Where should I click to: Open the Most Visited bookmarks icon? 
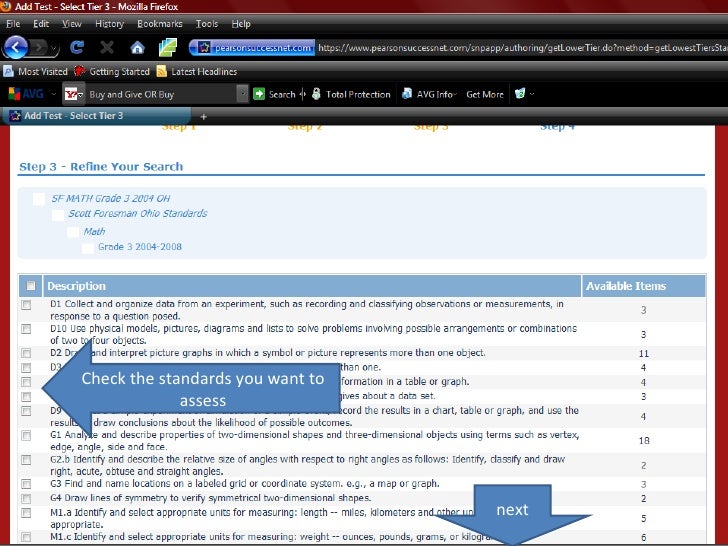(8, 72)
